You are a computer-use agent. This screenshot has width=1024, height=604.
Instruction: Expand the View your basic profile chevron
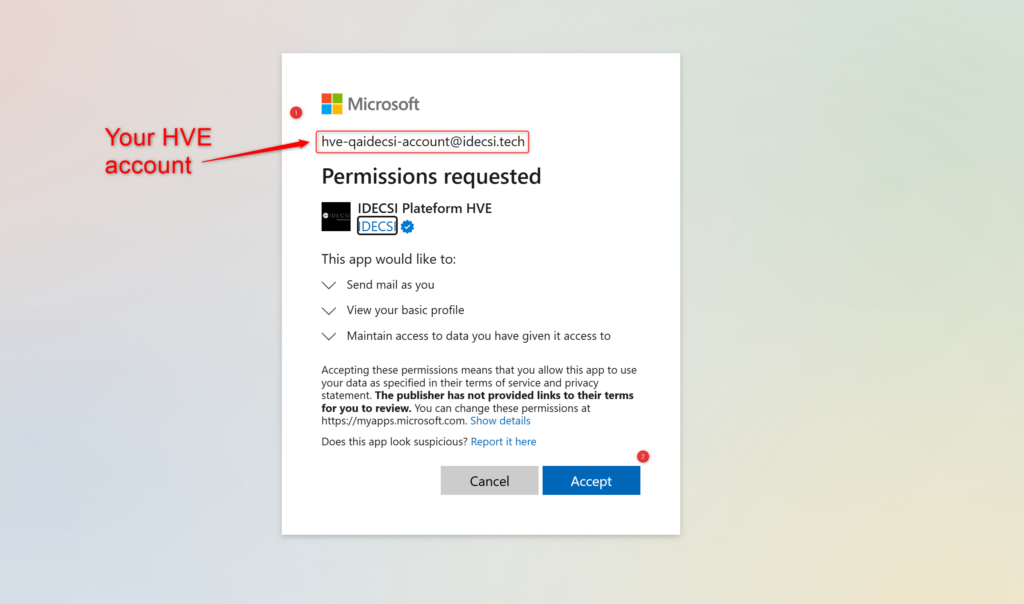coord(329,311)
